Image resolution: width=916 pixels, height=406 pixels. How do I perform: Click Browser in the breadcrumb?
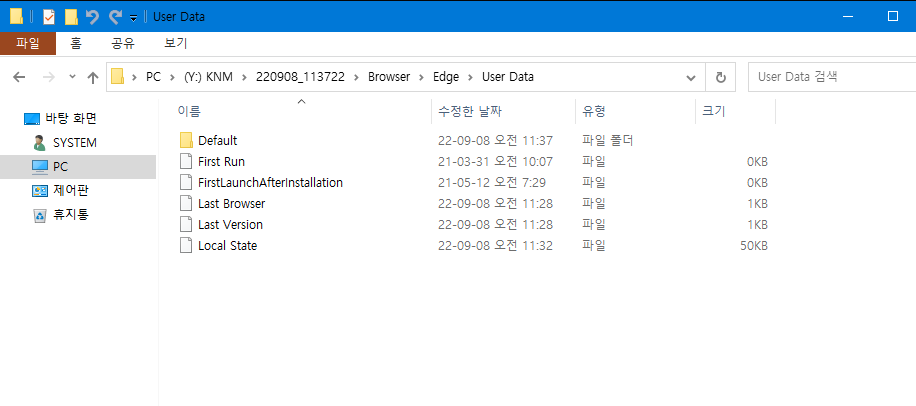[x=389, y=77]
